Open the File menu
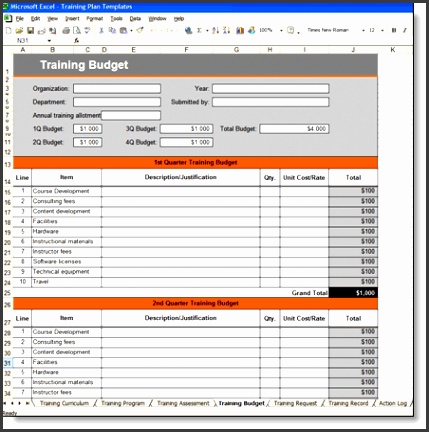 click(20, 19)
